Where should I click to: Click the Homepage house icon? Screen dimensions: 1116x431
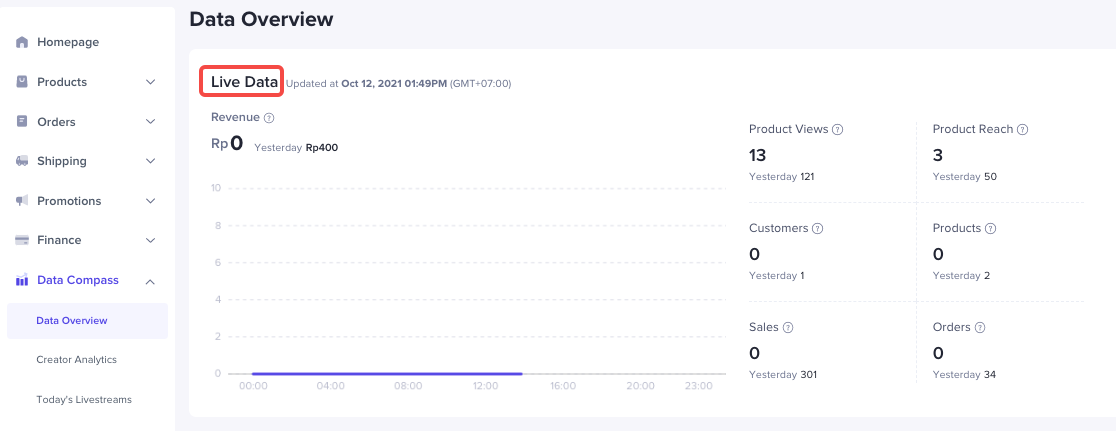pos(22,42)
